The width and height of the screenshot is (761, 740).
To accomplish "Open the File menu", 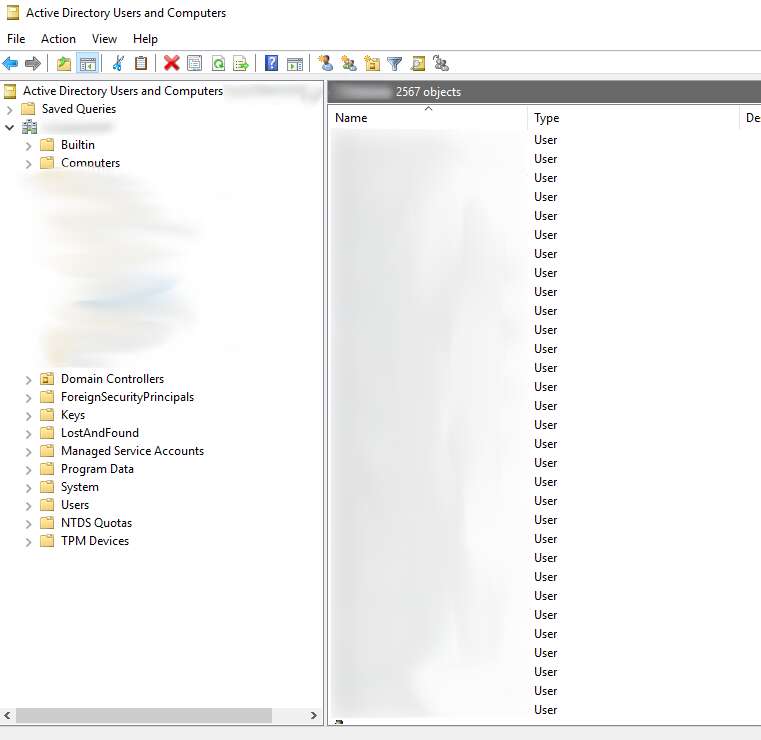I will [16, 39].
